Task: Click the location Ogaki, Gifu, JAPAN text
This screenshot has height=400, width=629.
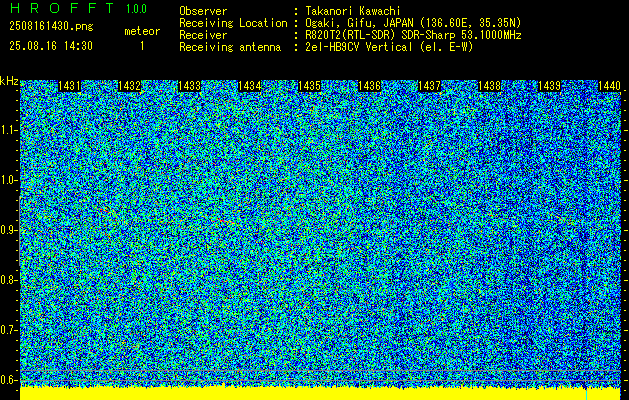Action: coord(413,23)
